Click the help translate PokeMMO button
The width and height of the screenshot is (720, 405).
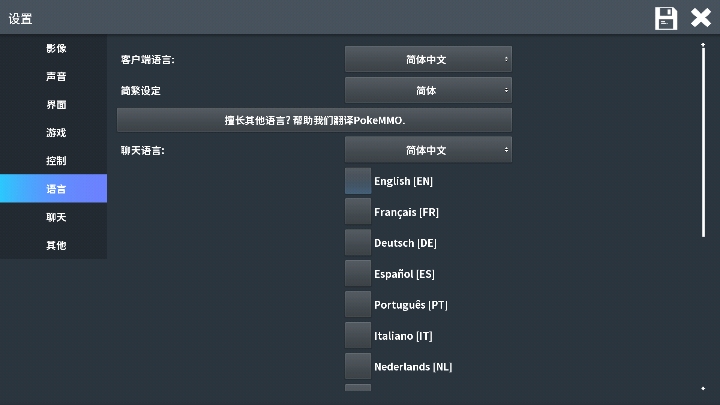coord(314,120)
